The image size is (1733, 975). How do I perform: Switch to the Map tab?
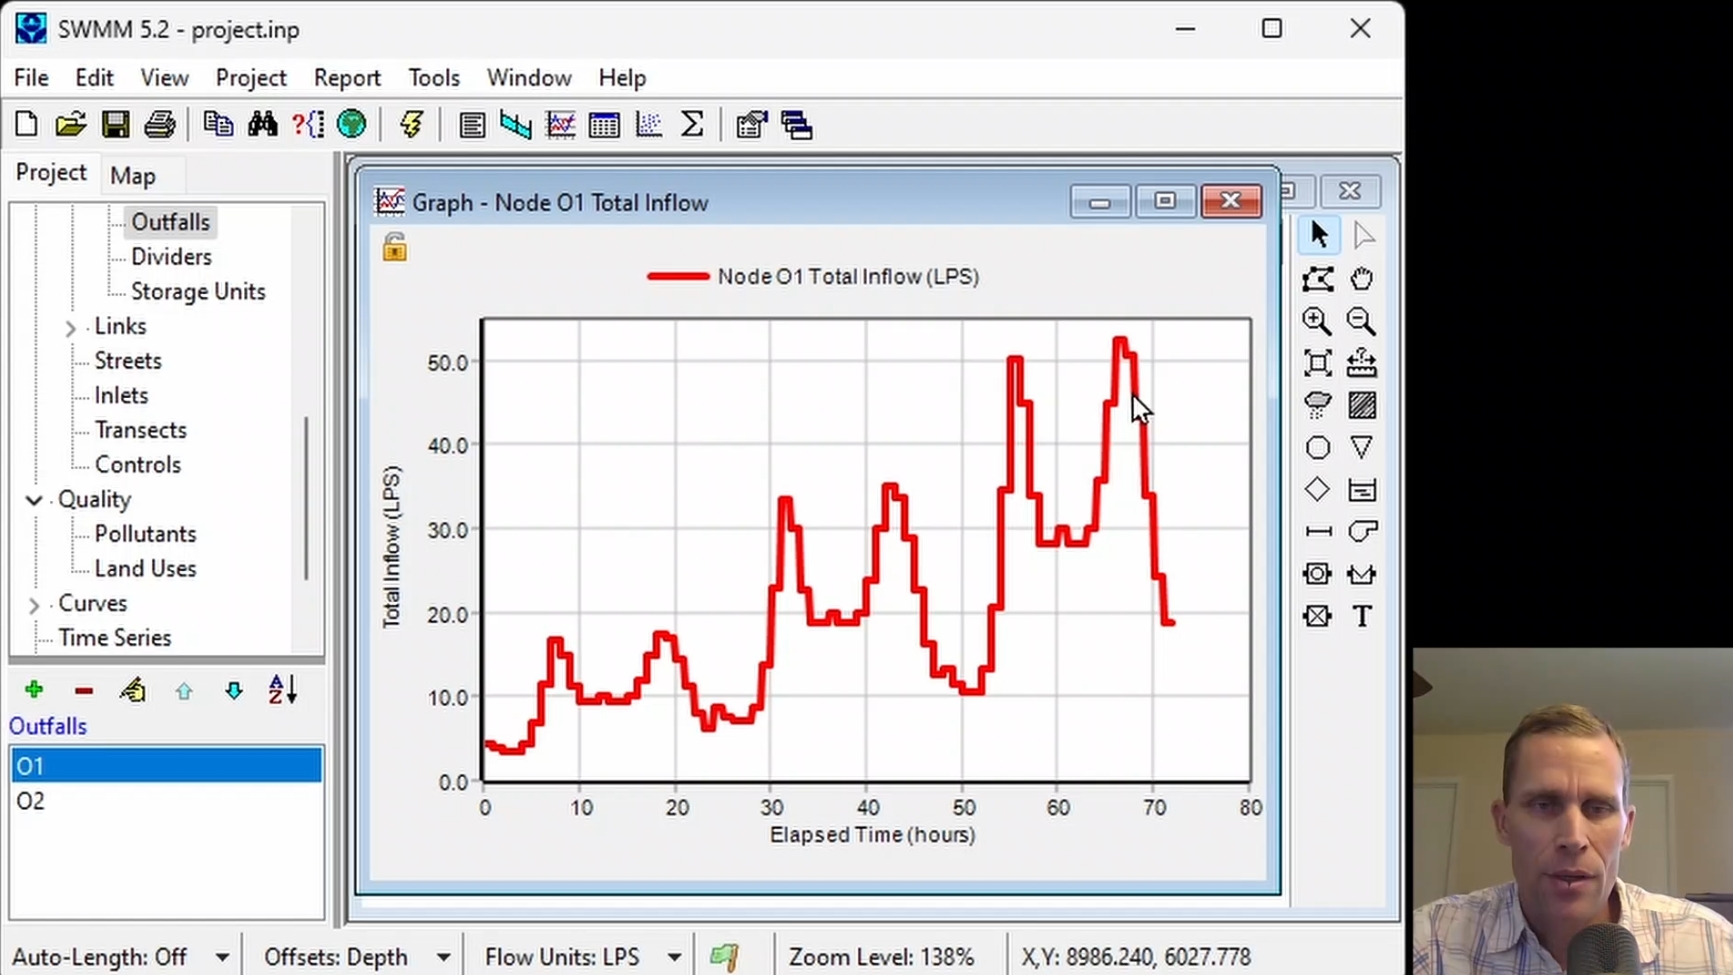(133, 176)
